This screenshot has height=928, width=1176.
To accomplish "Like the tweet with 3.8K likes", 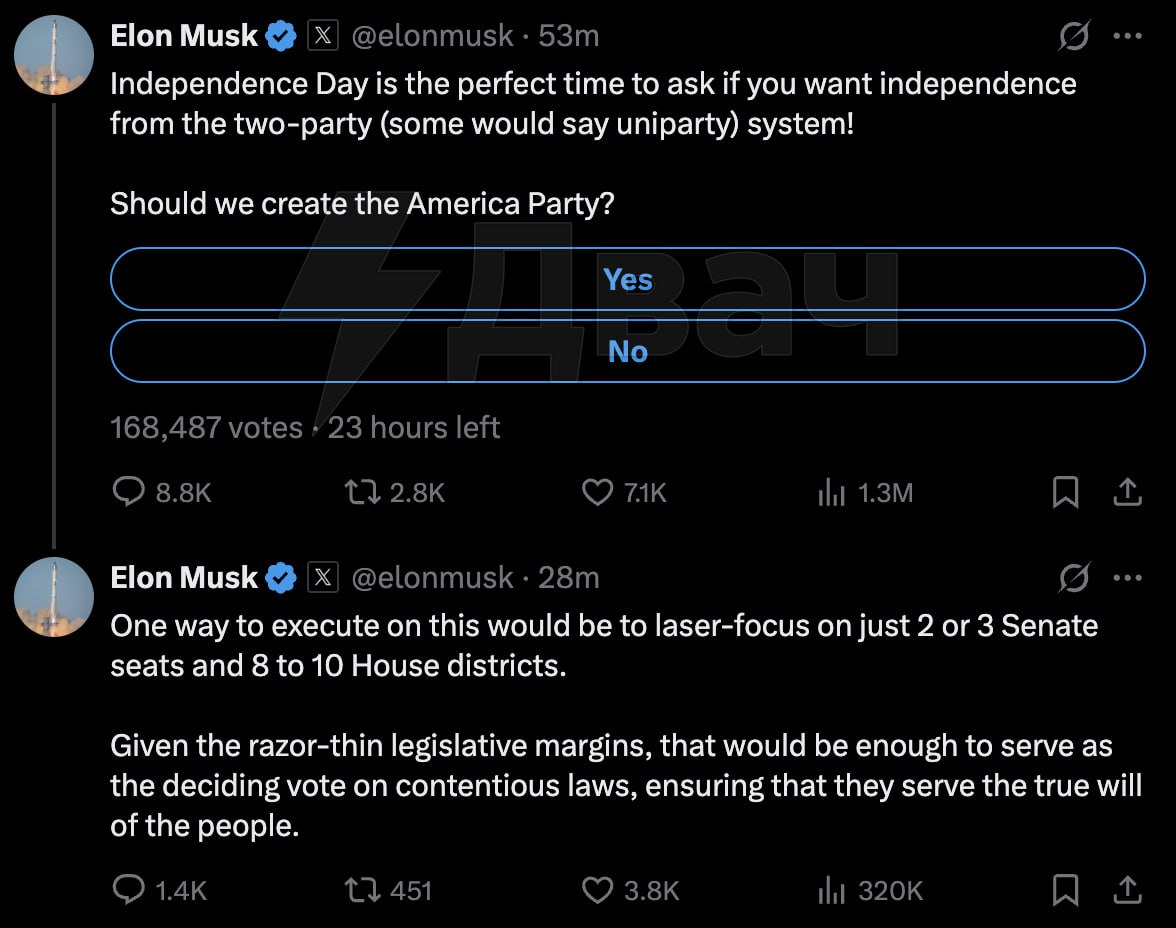I will click(630, 890).
